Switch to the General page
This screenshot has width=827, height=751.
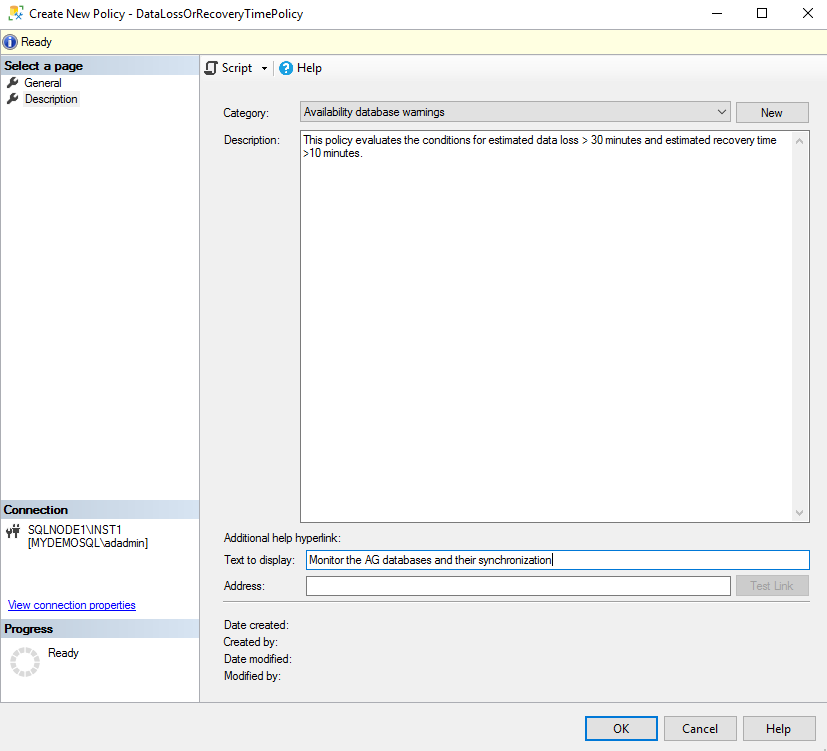(x=43, y=82)
